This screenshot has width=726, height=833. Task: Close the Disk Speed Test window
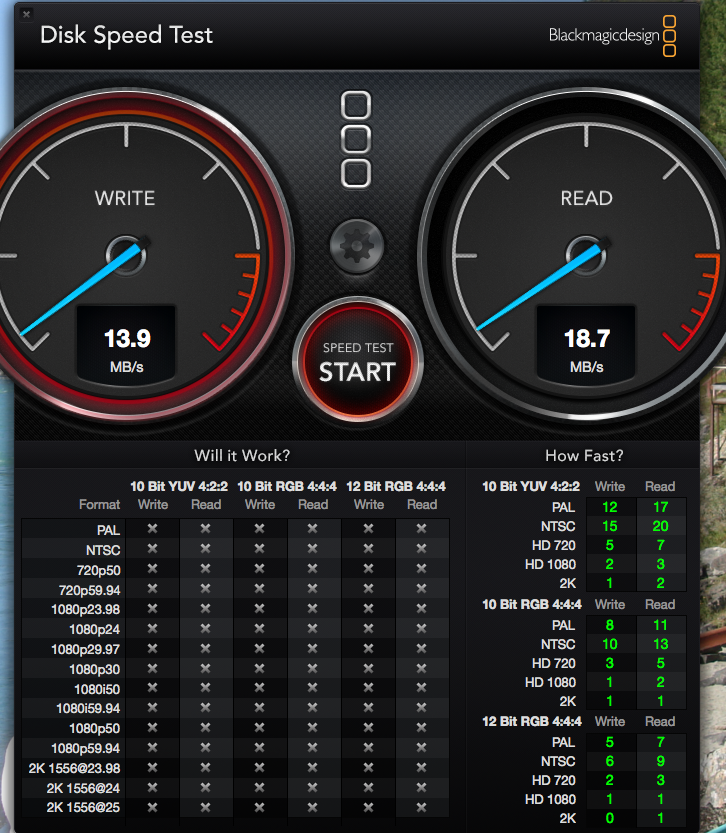[x=25, y=14]
